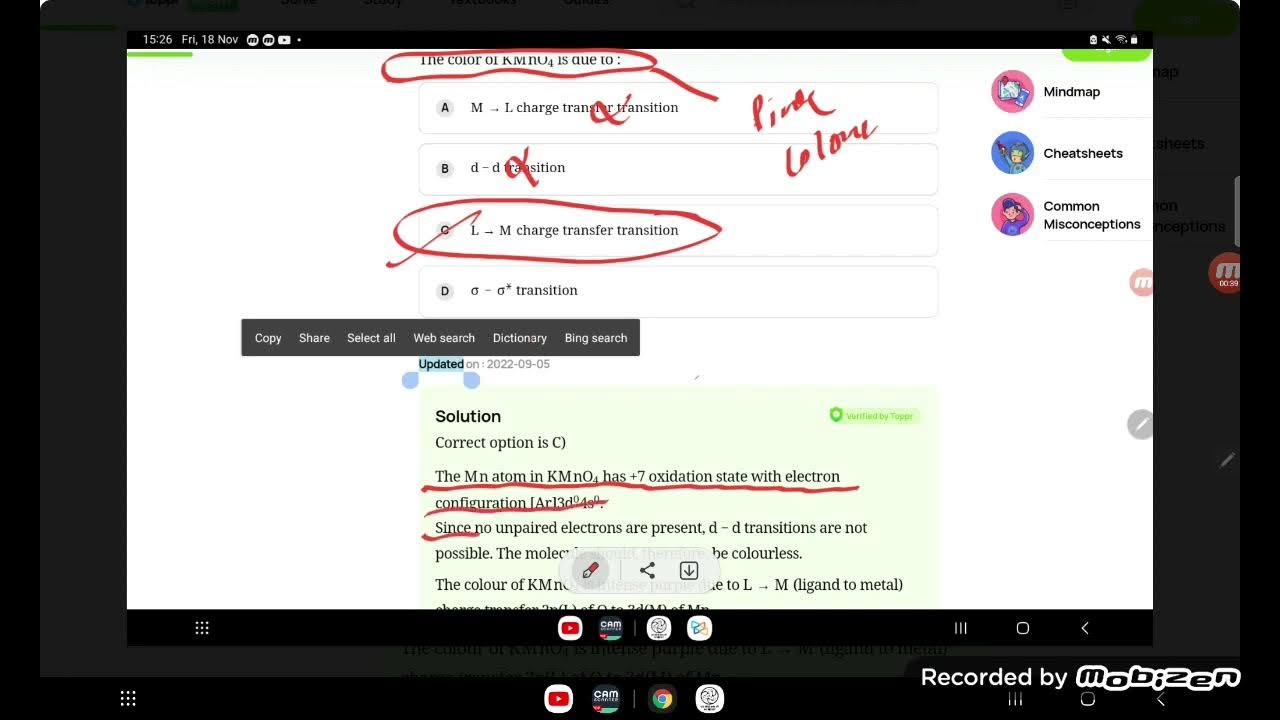Tap the grey round pencil edit button
Image resolution: width=1280 pixels, height=720 pixels.
pyautogui.click(x=1140, y=424)
